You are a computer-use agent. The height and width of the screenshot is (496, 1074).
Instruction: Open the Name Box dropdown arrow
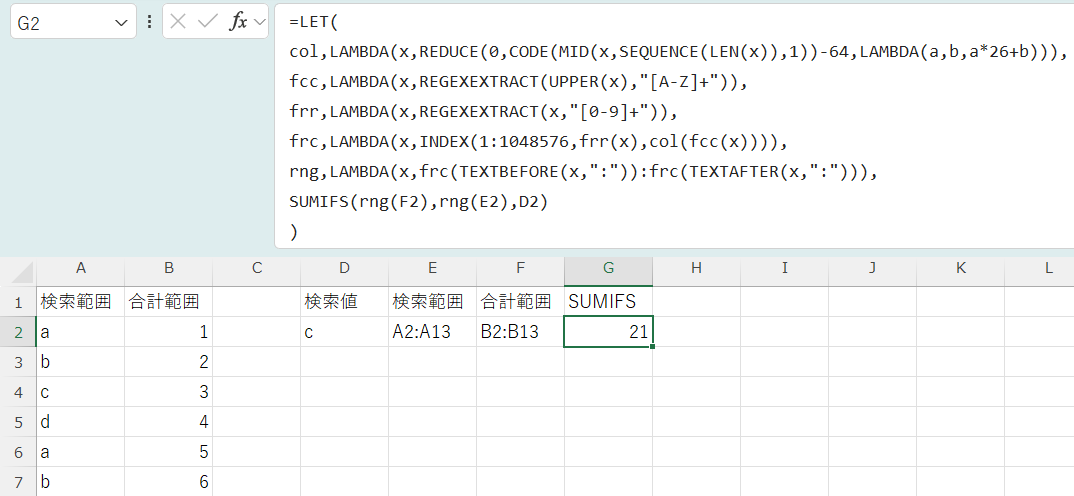point(122,23)
